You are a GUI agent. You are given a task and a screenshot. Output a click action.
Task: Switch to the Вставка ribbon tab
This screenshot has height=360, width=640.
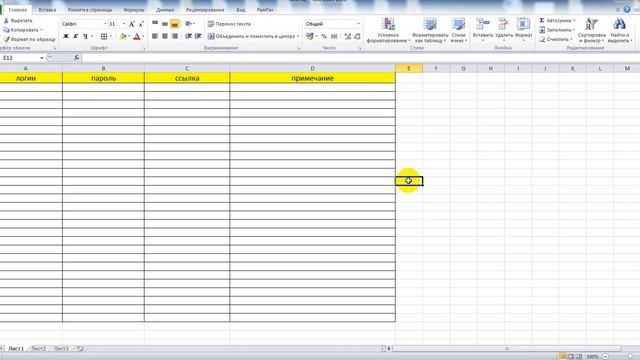click(47, 10)
